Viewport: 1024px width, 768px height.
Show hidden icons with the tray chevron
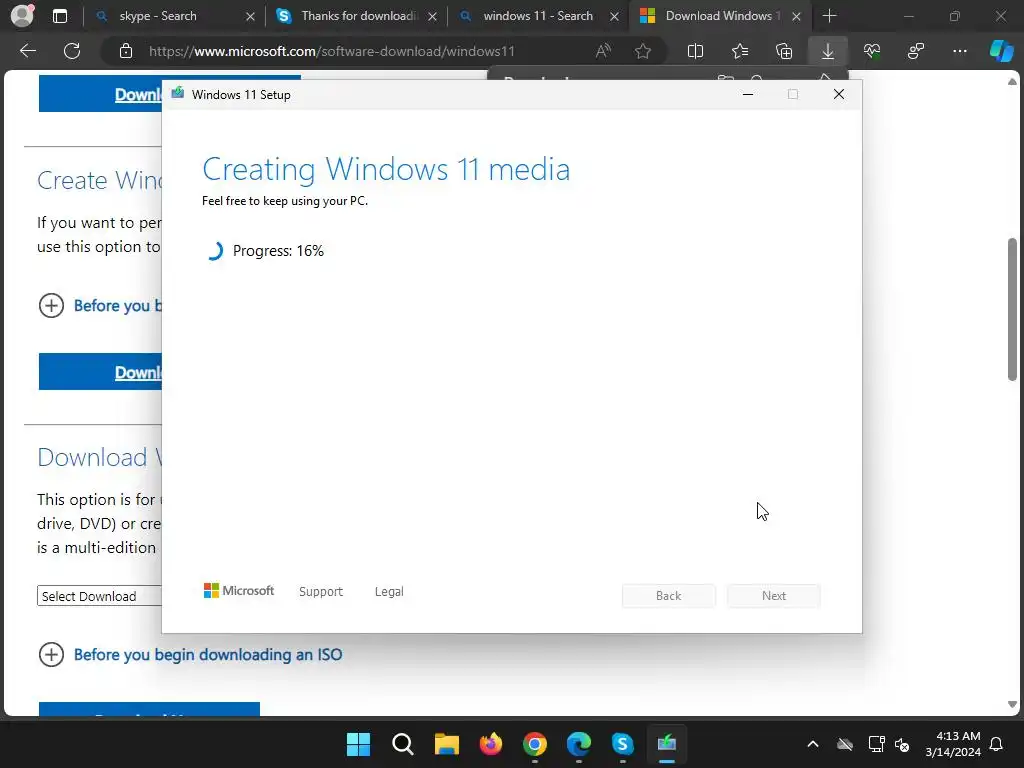[x=812, y=744]
